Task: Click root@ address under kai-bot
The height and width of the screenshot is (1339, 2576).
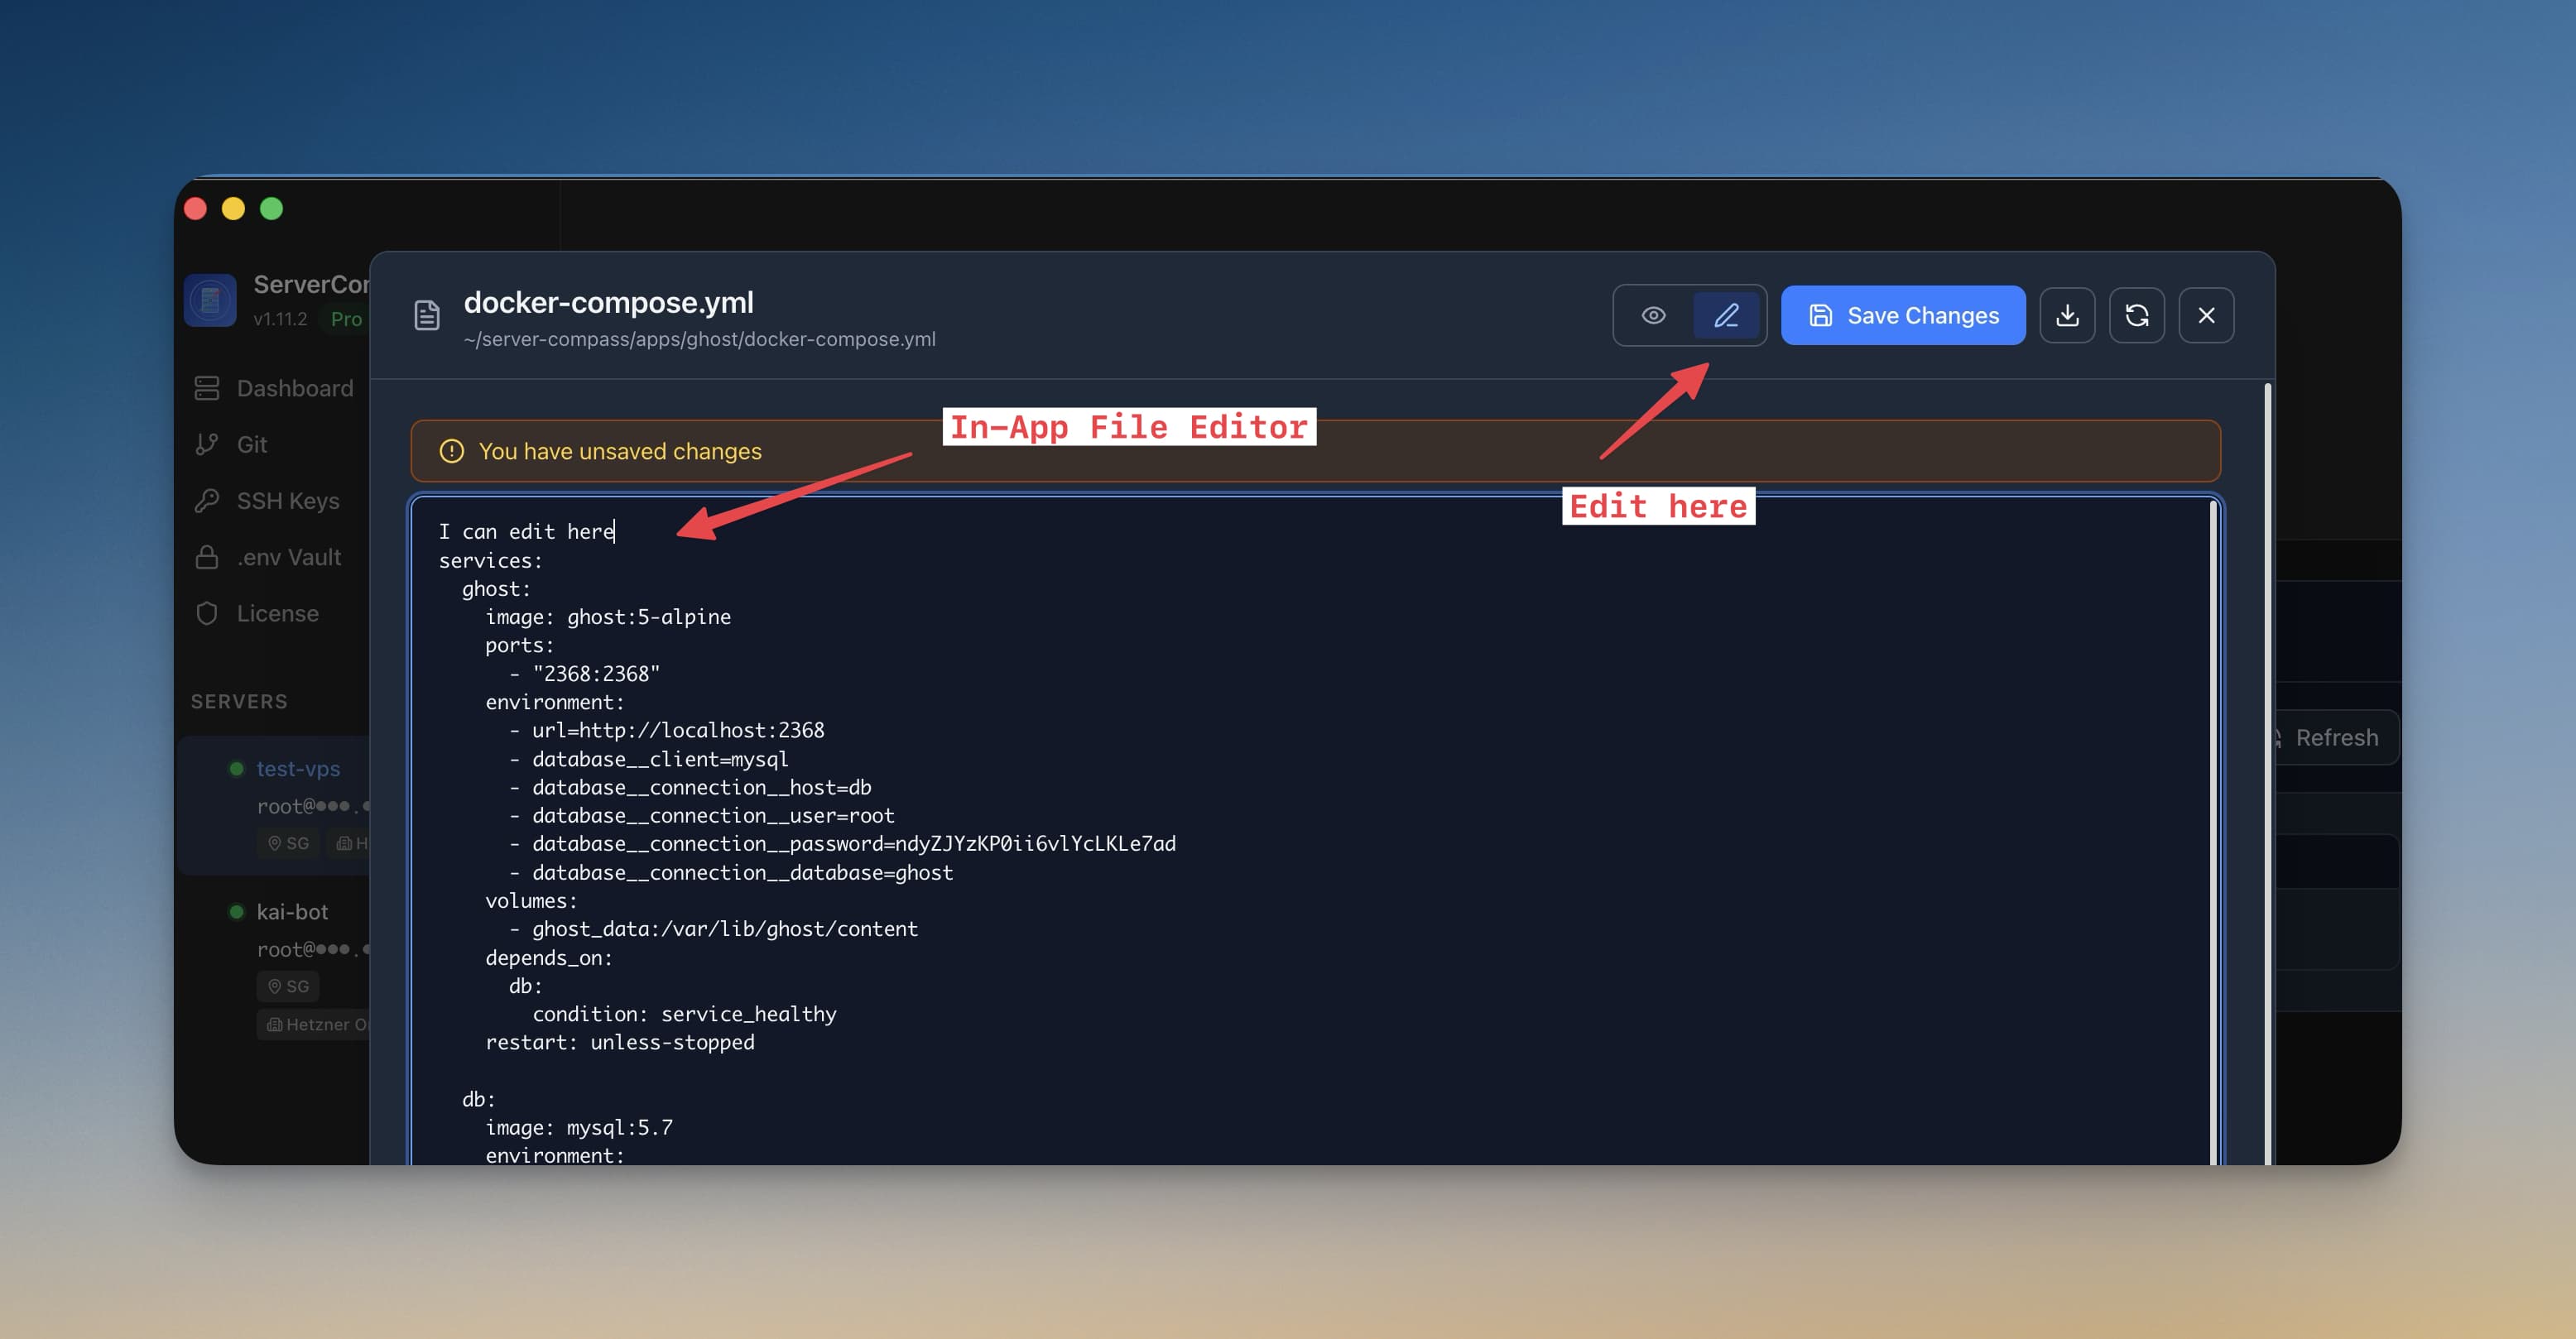Action: (312, 949)
